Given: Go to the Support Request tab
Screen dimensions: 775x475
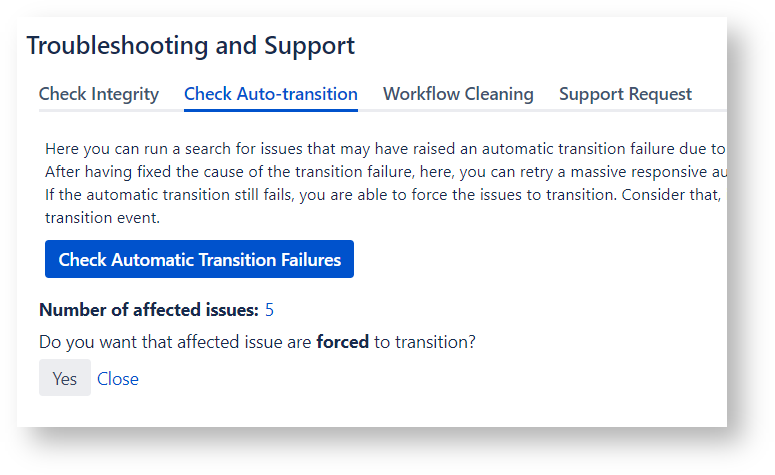Looking at the screenshot, I should coord(625,94).
